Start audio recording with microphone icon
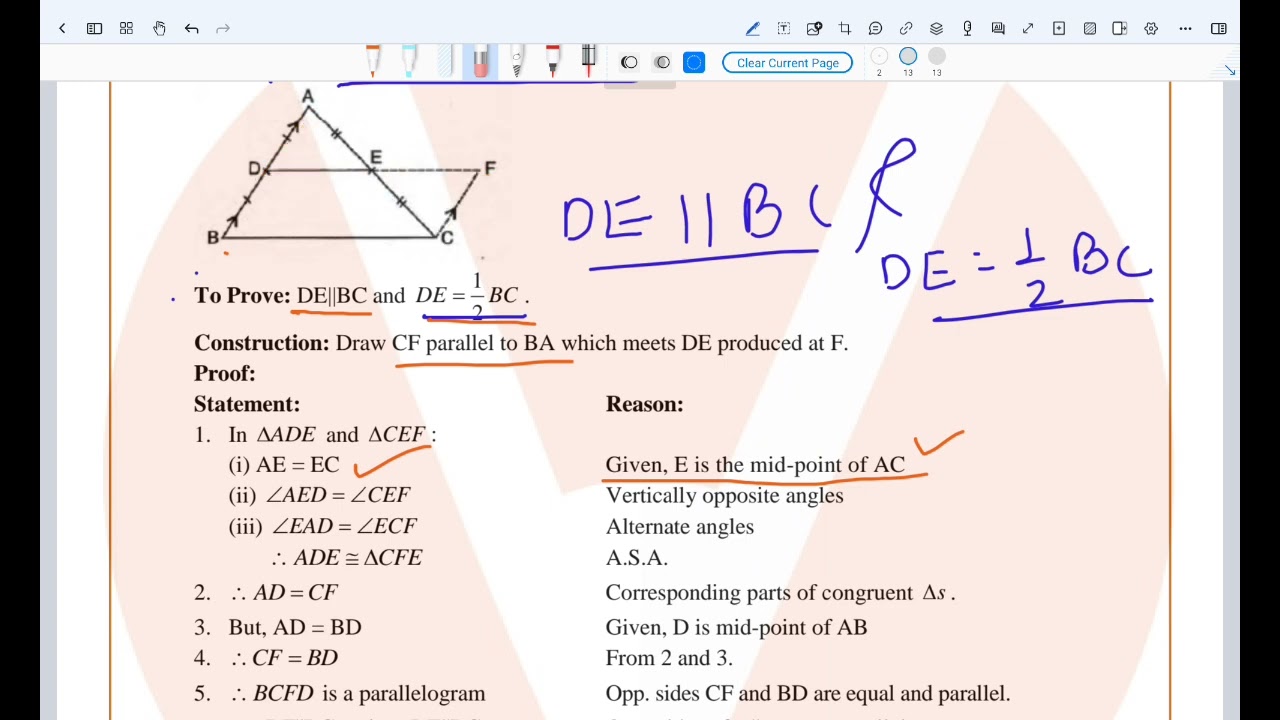Screen dimensions: 1280x720 point(967,29)
